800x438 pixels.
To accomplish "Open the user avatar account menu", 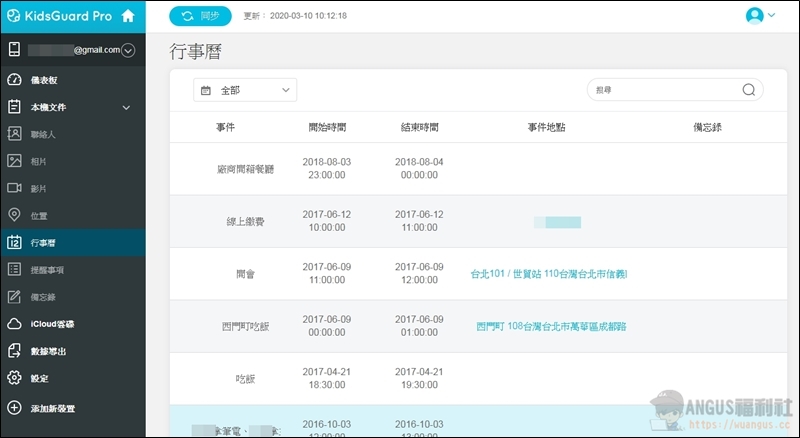I will (760, 15).
